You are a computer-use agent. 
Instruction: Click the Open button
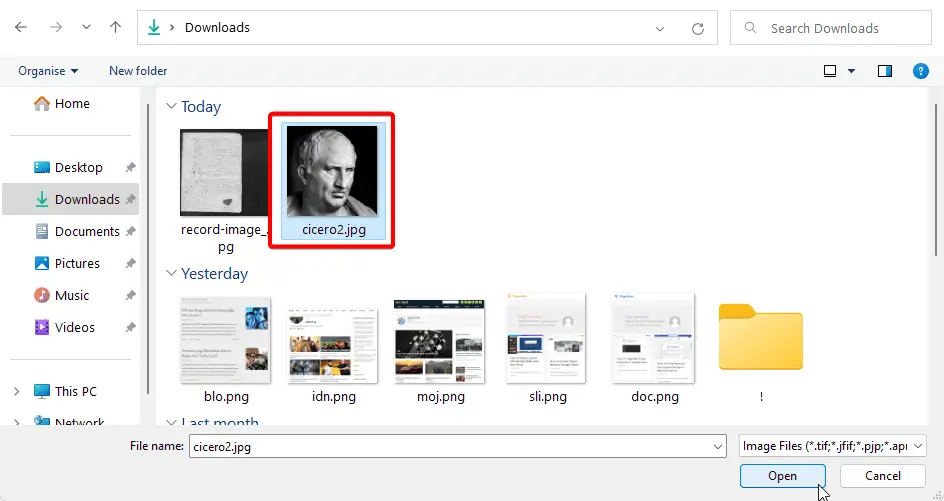[783, 476]
